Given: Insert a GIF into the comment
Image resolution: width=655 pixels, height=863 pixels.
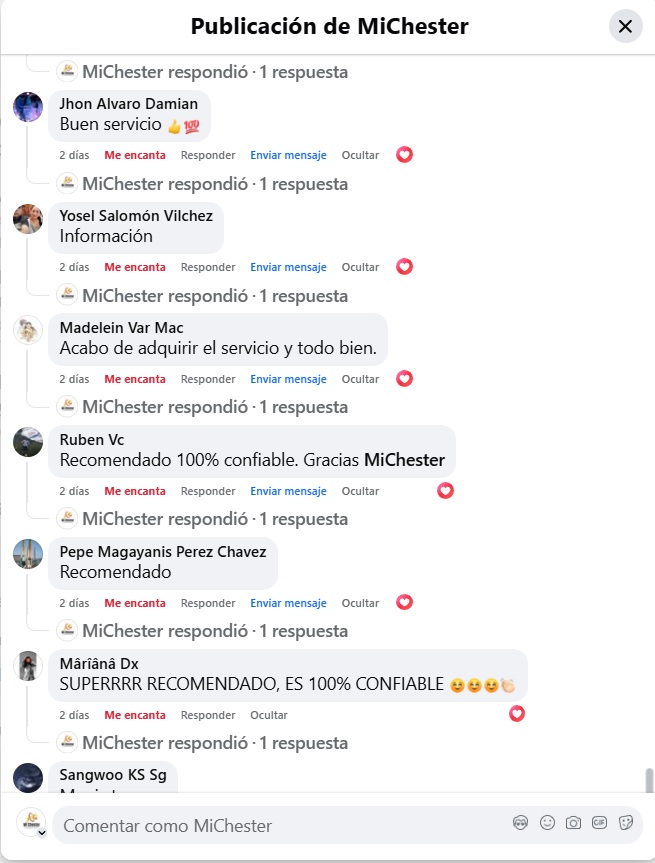Looking at the screenshot, I should (x=599, y=823).
